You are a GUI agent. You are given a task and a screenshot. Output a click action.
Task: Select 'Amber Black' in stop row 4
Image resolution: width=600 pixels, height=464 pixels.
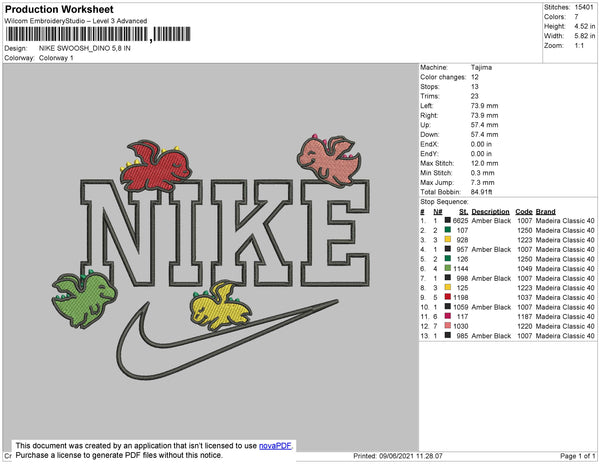pos(491,249)
